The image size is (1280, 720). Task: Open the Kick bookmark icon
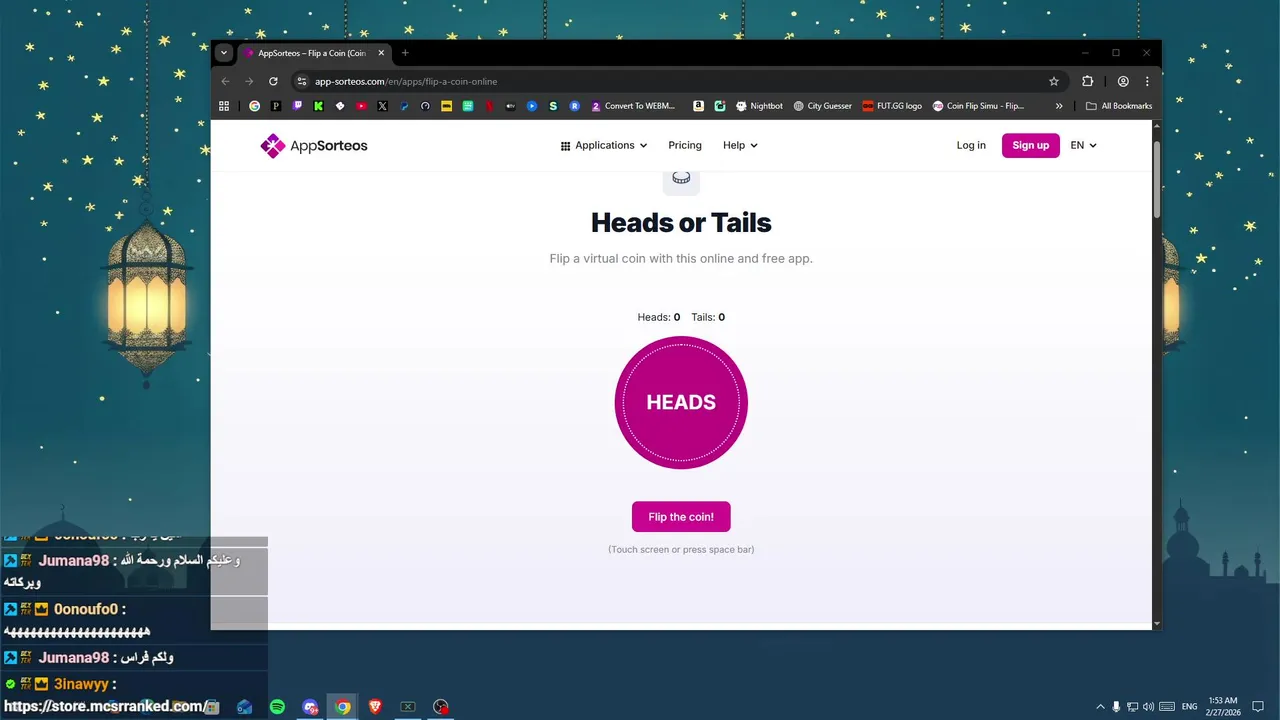(x=319, y=105)
